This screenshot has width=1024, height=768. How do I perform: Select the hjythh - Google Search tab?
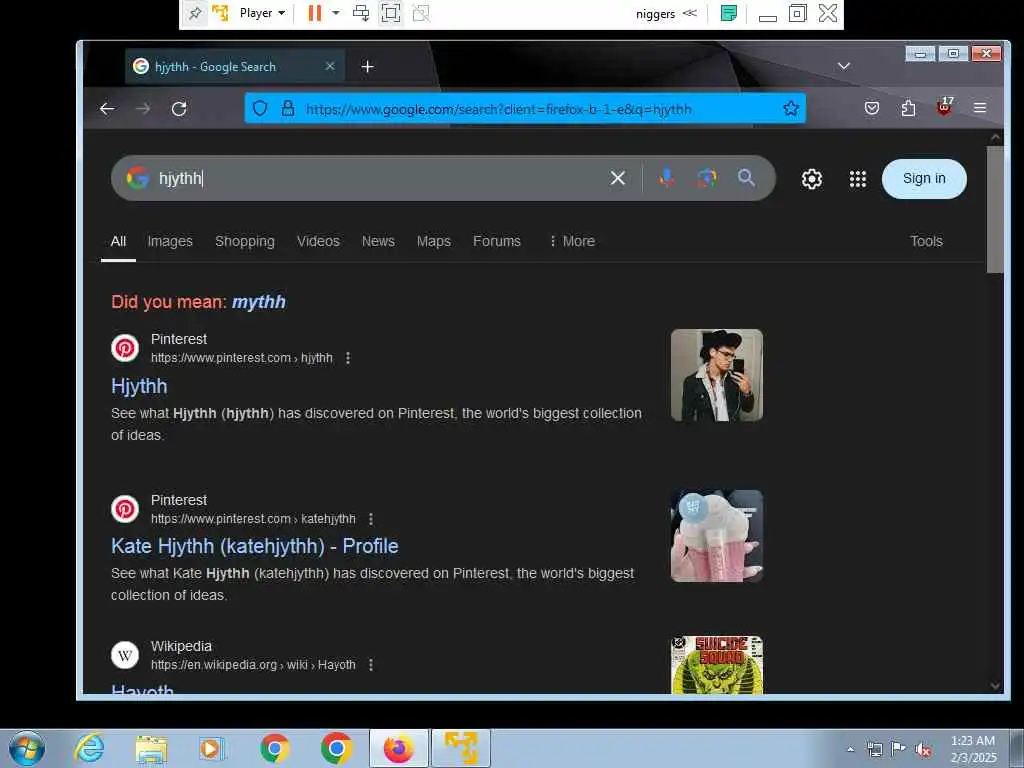tap(234, 66)
